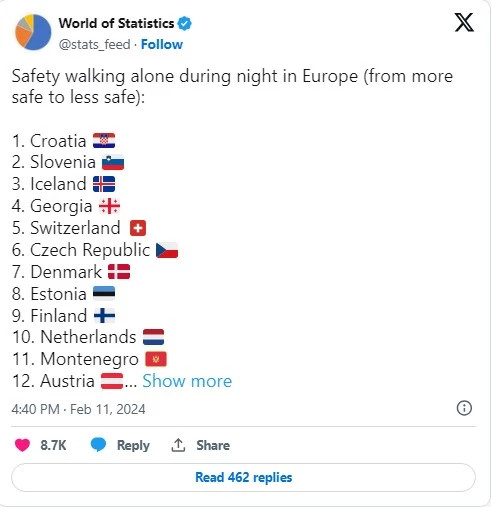
Task: Expand the tweet with Show more
Action: point(187,381)
